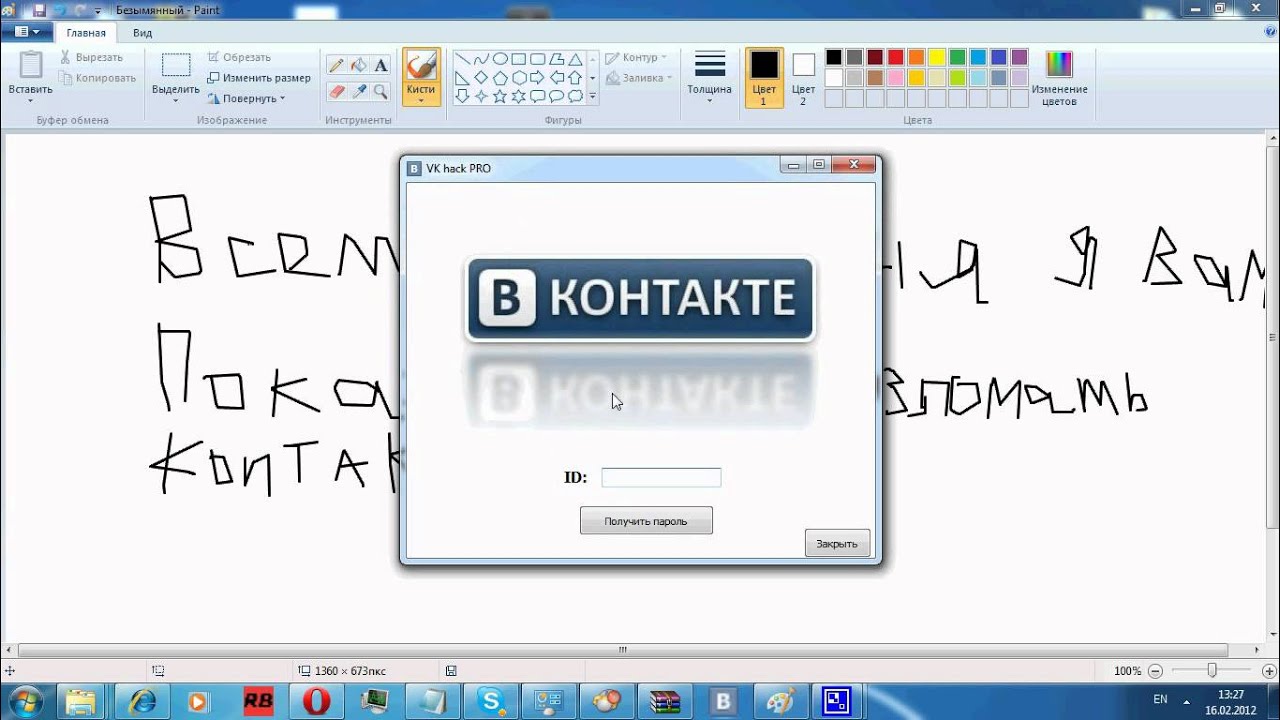This screenshot has width=1280, height=720.
Task: Pick the purple color swatch
Action: [1019, 57]
